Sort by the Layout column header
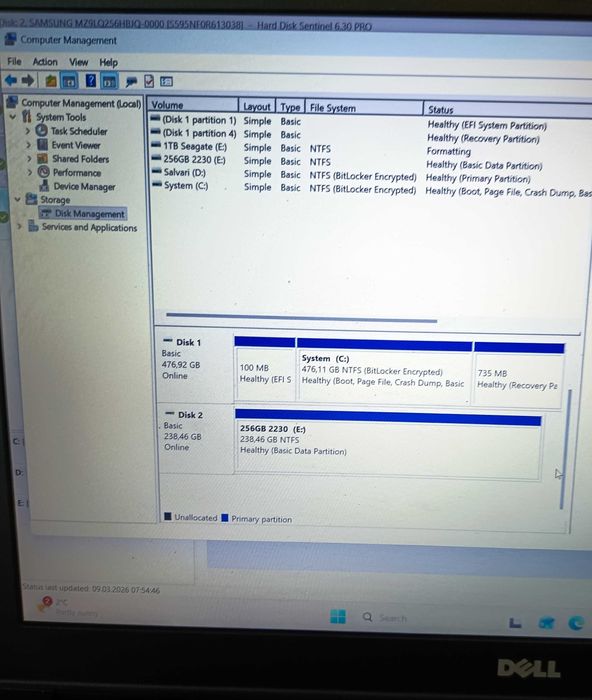Viewport: 592px width, 700px height. [257, 107]
